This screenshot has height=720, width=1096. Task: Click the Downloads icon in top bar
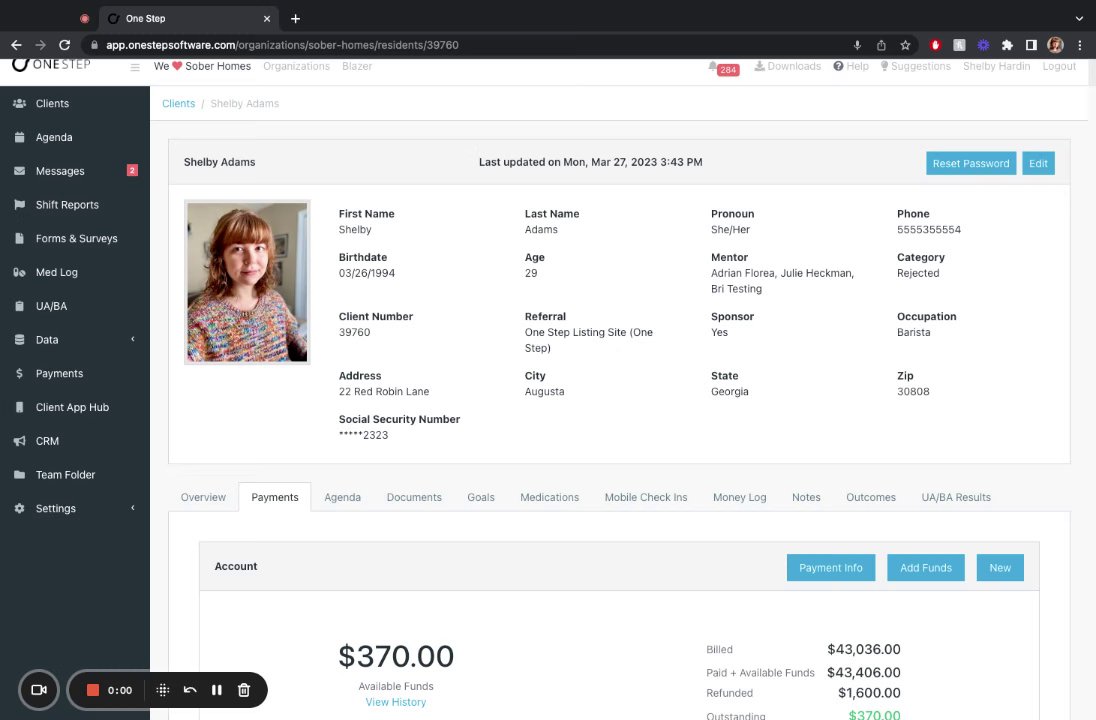click(x=759, y=66)
